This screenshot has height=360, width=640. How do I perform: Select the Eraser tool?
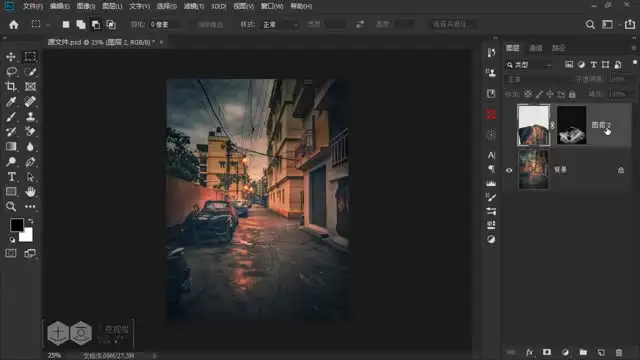pos(30,131)
